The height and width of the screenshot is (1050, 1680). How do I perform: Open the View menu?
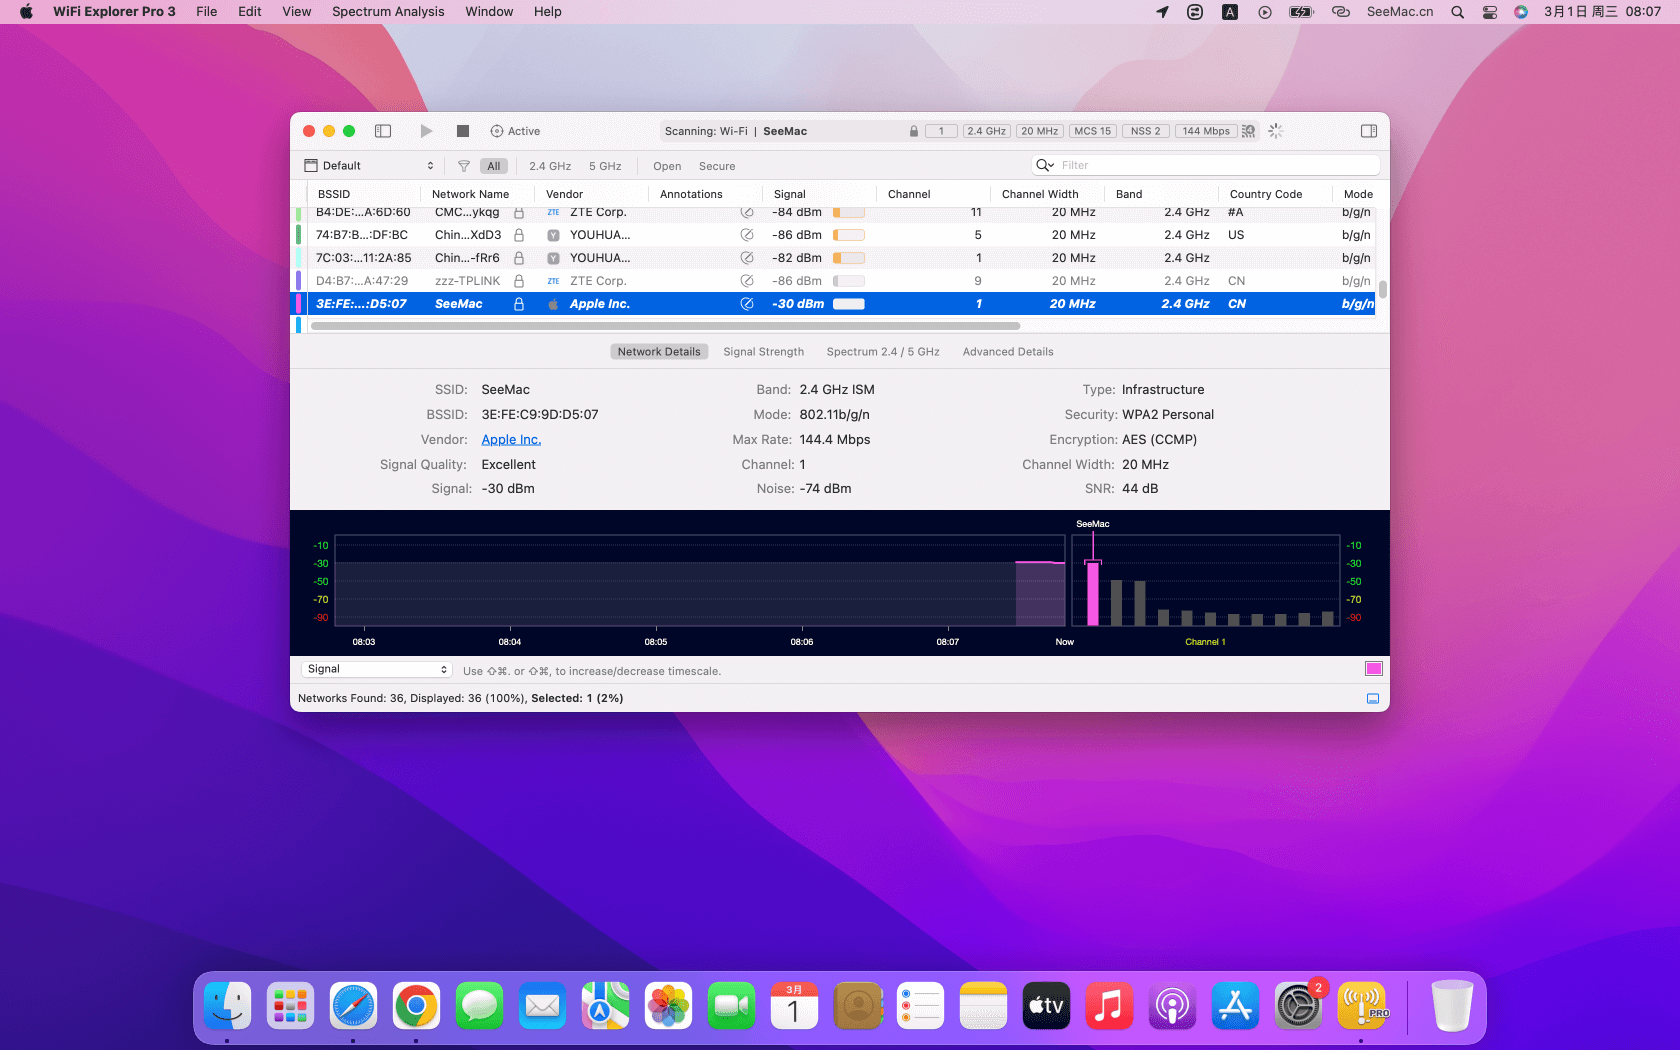point(297,12)
